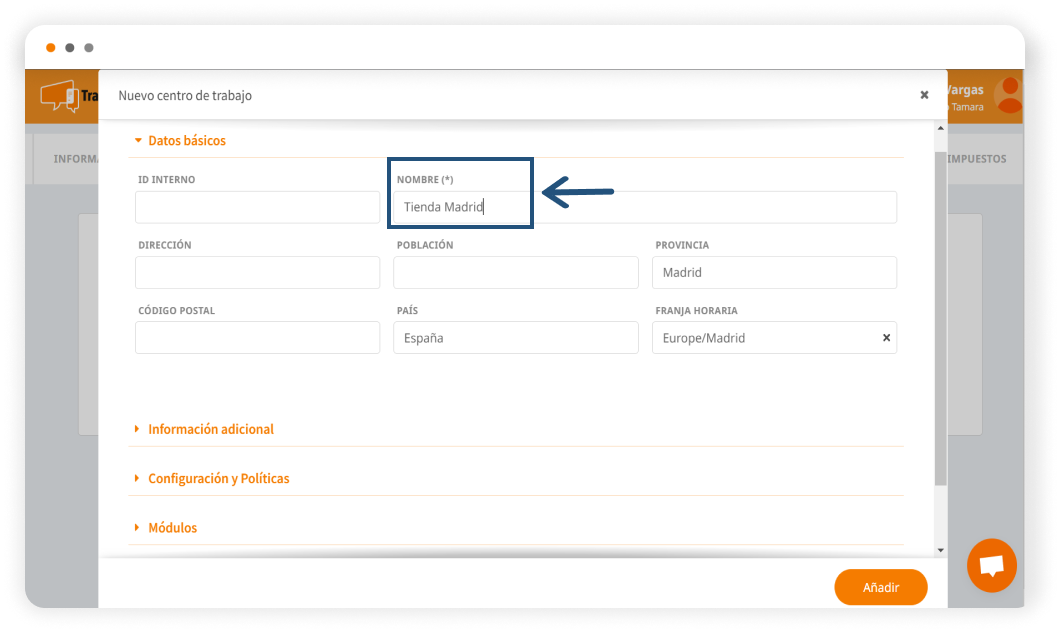Click the ID interno input field

point(257,207)
